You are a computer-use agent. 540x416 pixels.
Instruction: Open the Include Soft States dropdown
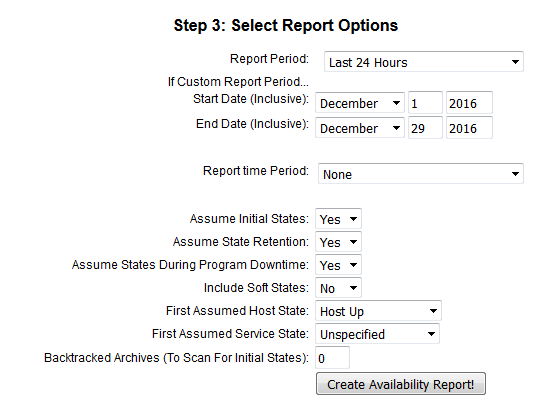[x=338, y=288]
